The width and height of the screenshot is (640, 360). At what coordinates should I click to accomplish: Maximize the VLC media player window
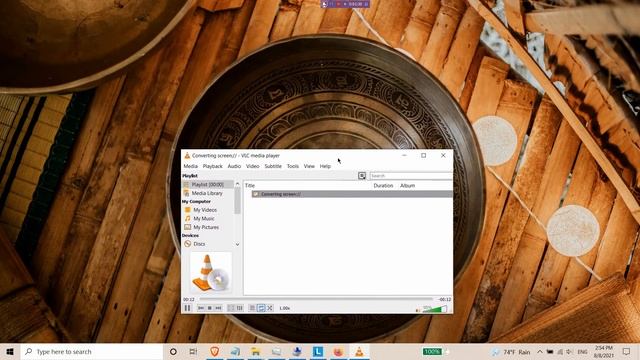tap(423, 156)
